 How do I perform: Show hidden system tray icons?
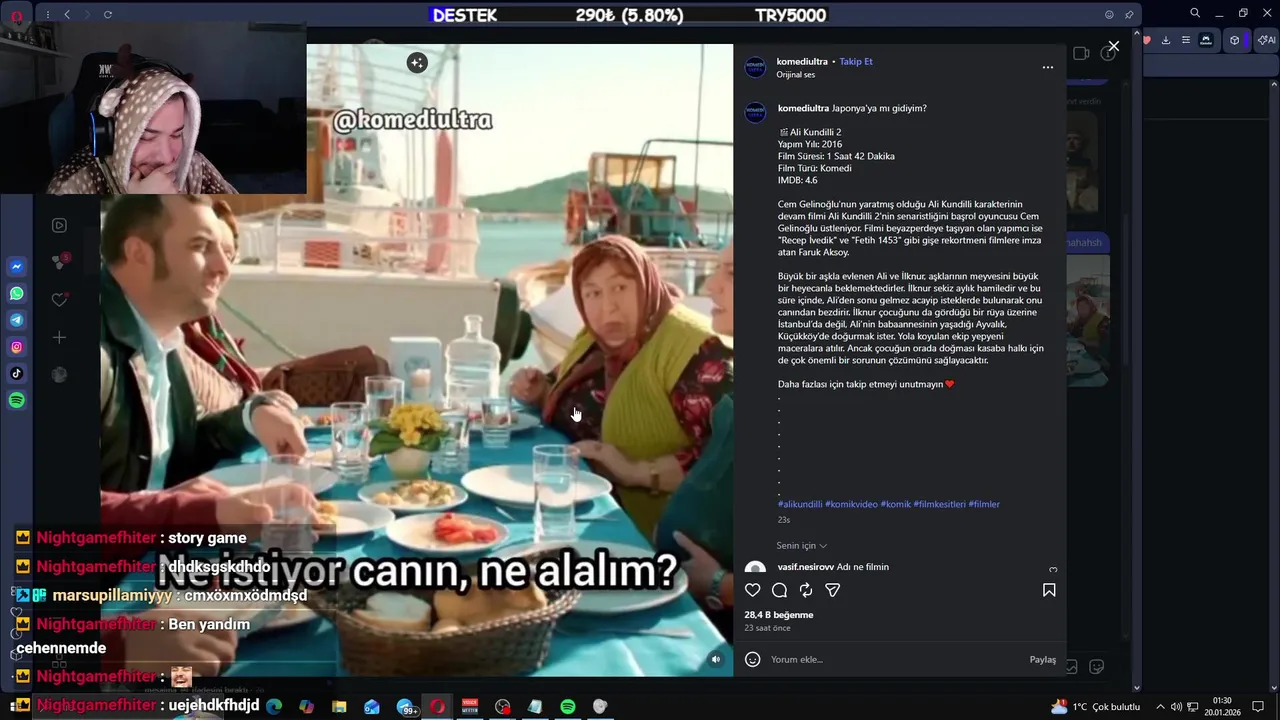click(x=1160, y=706)
